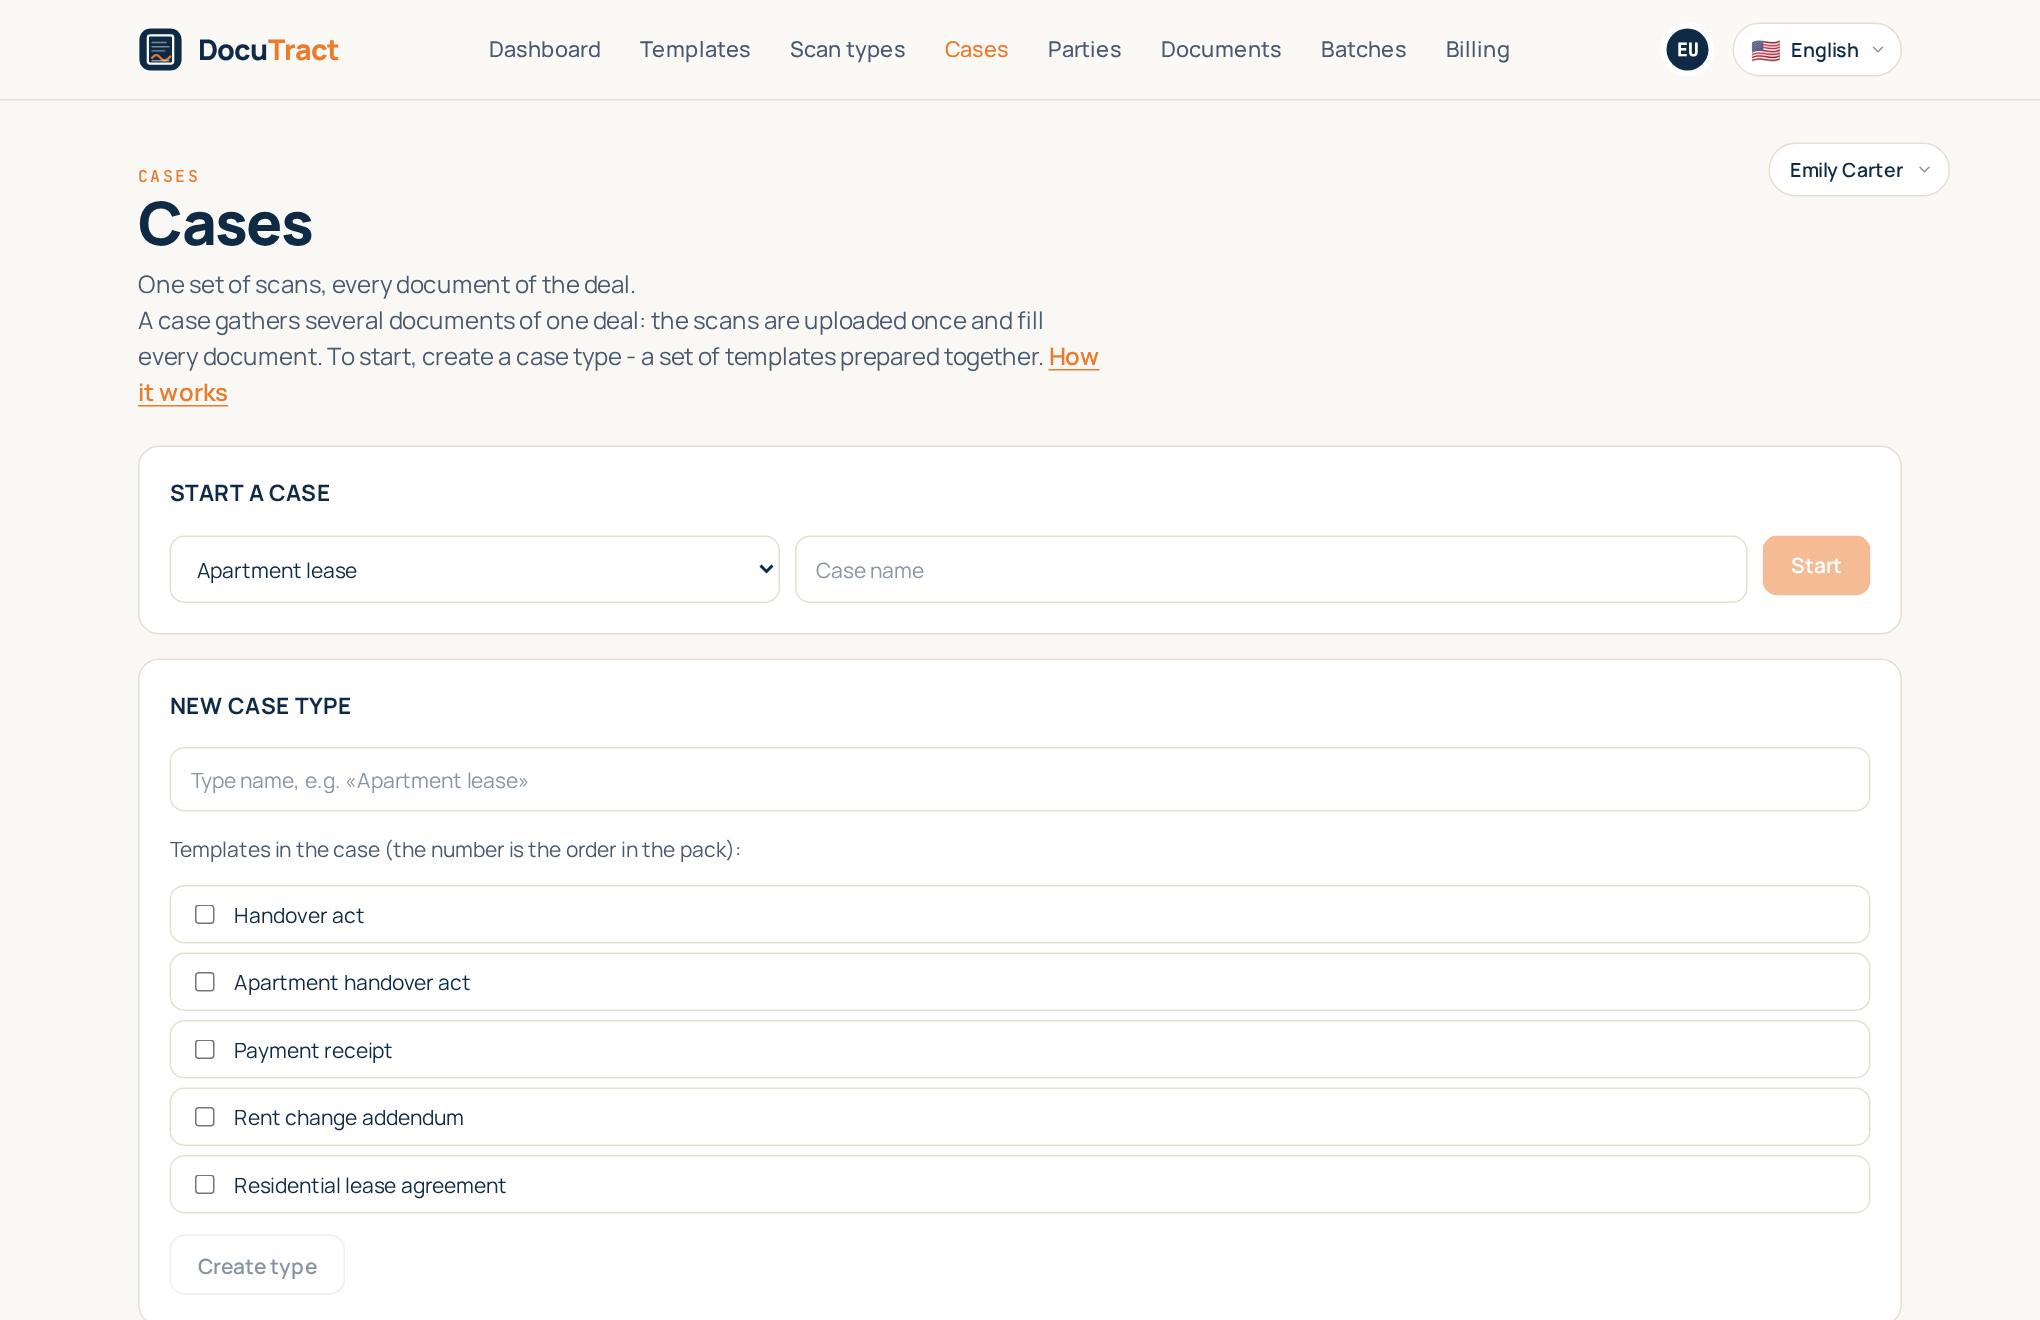Click into the Type name text field
This screenshot has height=1320, width=2040.
coord(1019,779)
